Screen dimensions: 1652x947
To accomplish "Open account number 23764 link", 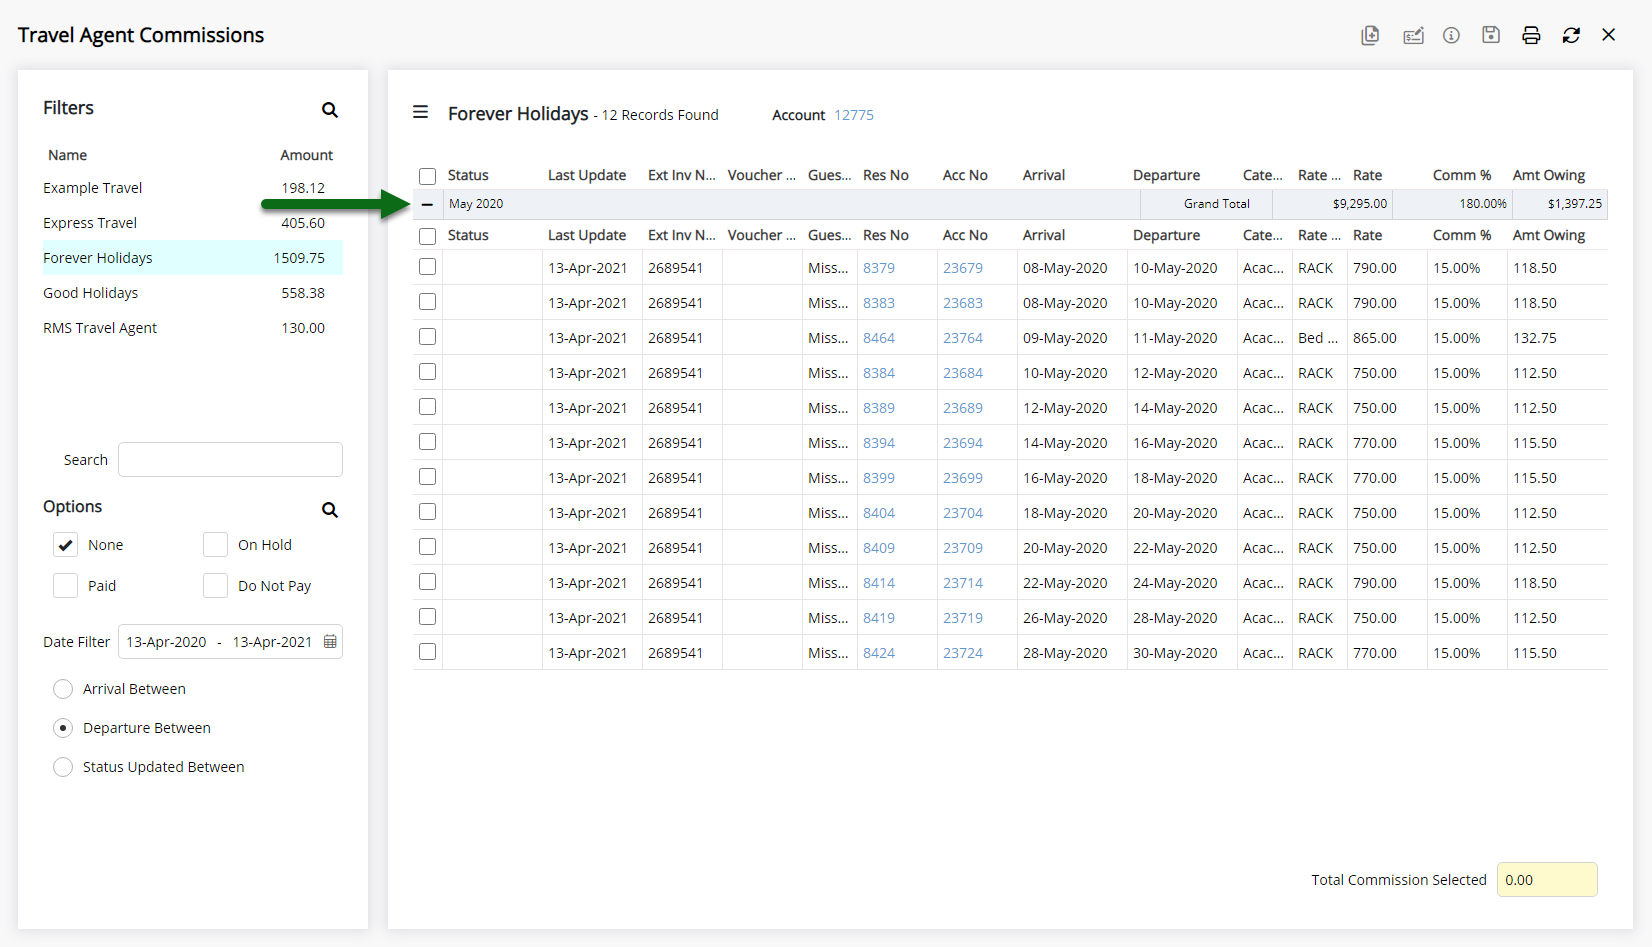I will click(x=963, y=338).
